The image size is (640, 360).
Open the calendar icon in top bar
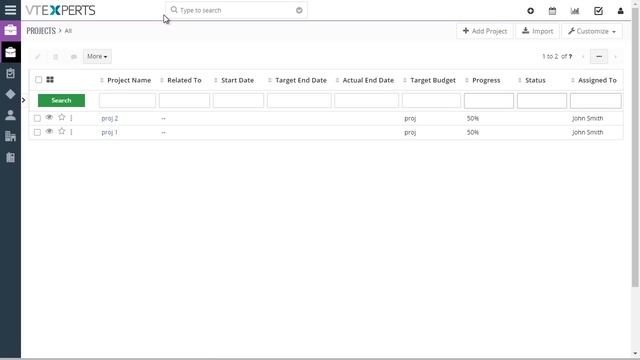pyautogui.click(x=552, y=11)
